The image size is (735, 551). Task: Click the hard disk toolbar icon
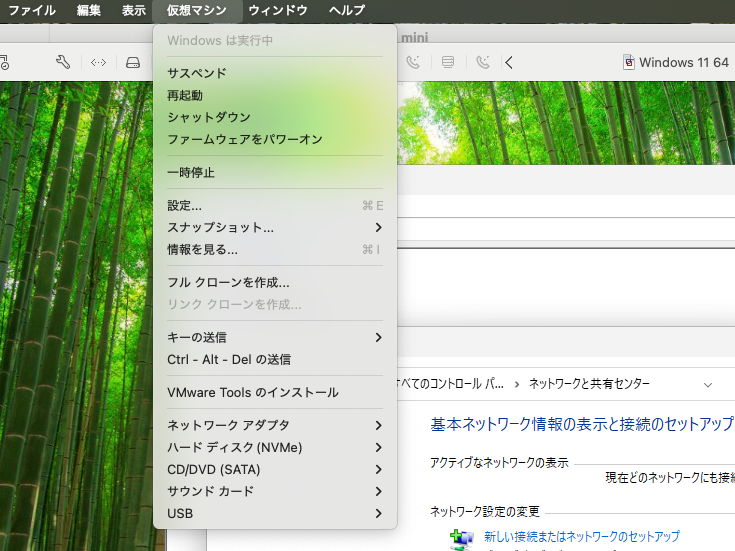(x=133, y=62)
